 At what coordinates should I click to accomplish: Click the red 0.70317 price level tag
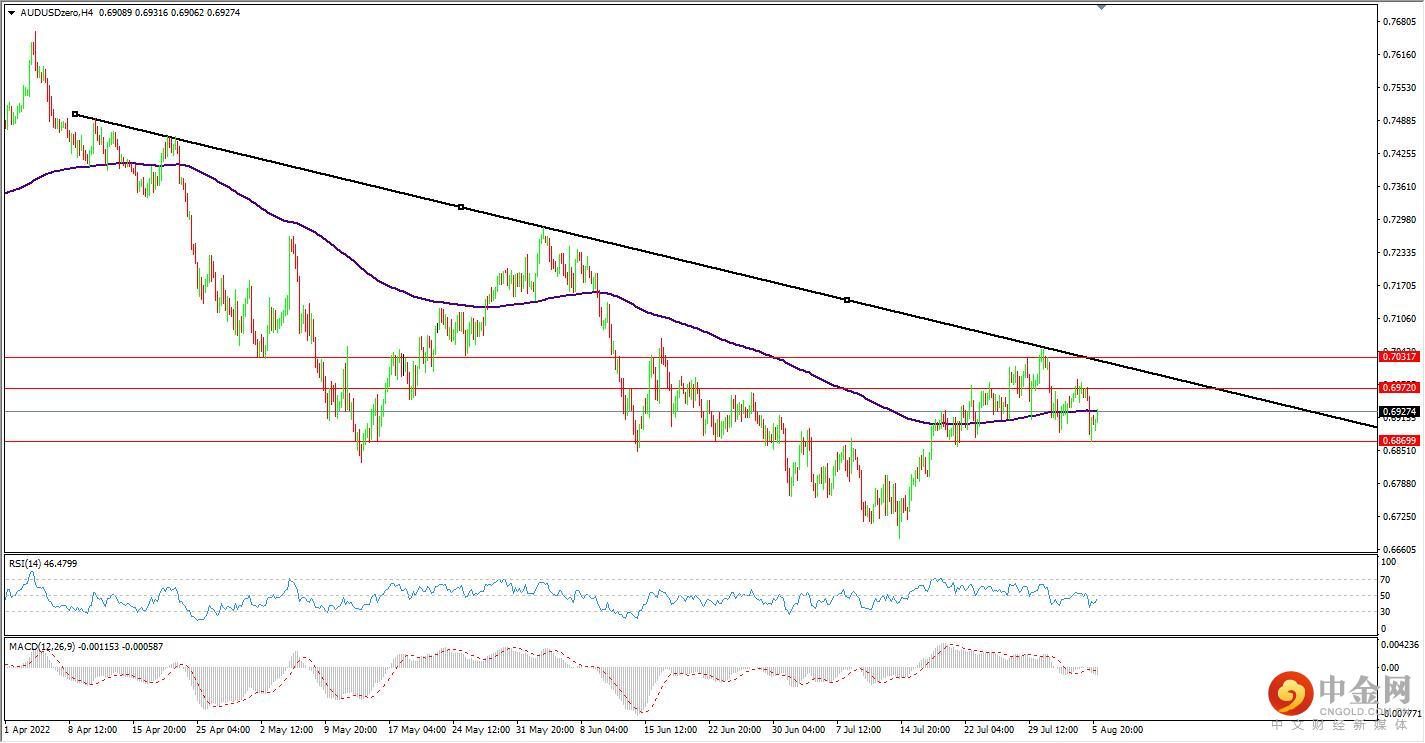[1399, 356]
